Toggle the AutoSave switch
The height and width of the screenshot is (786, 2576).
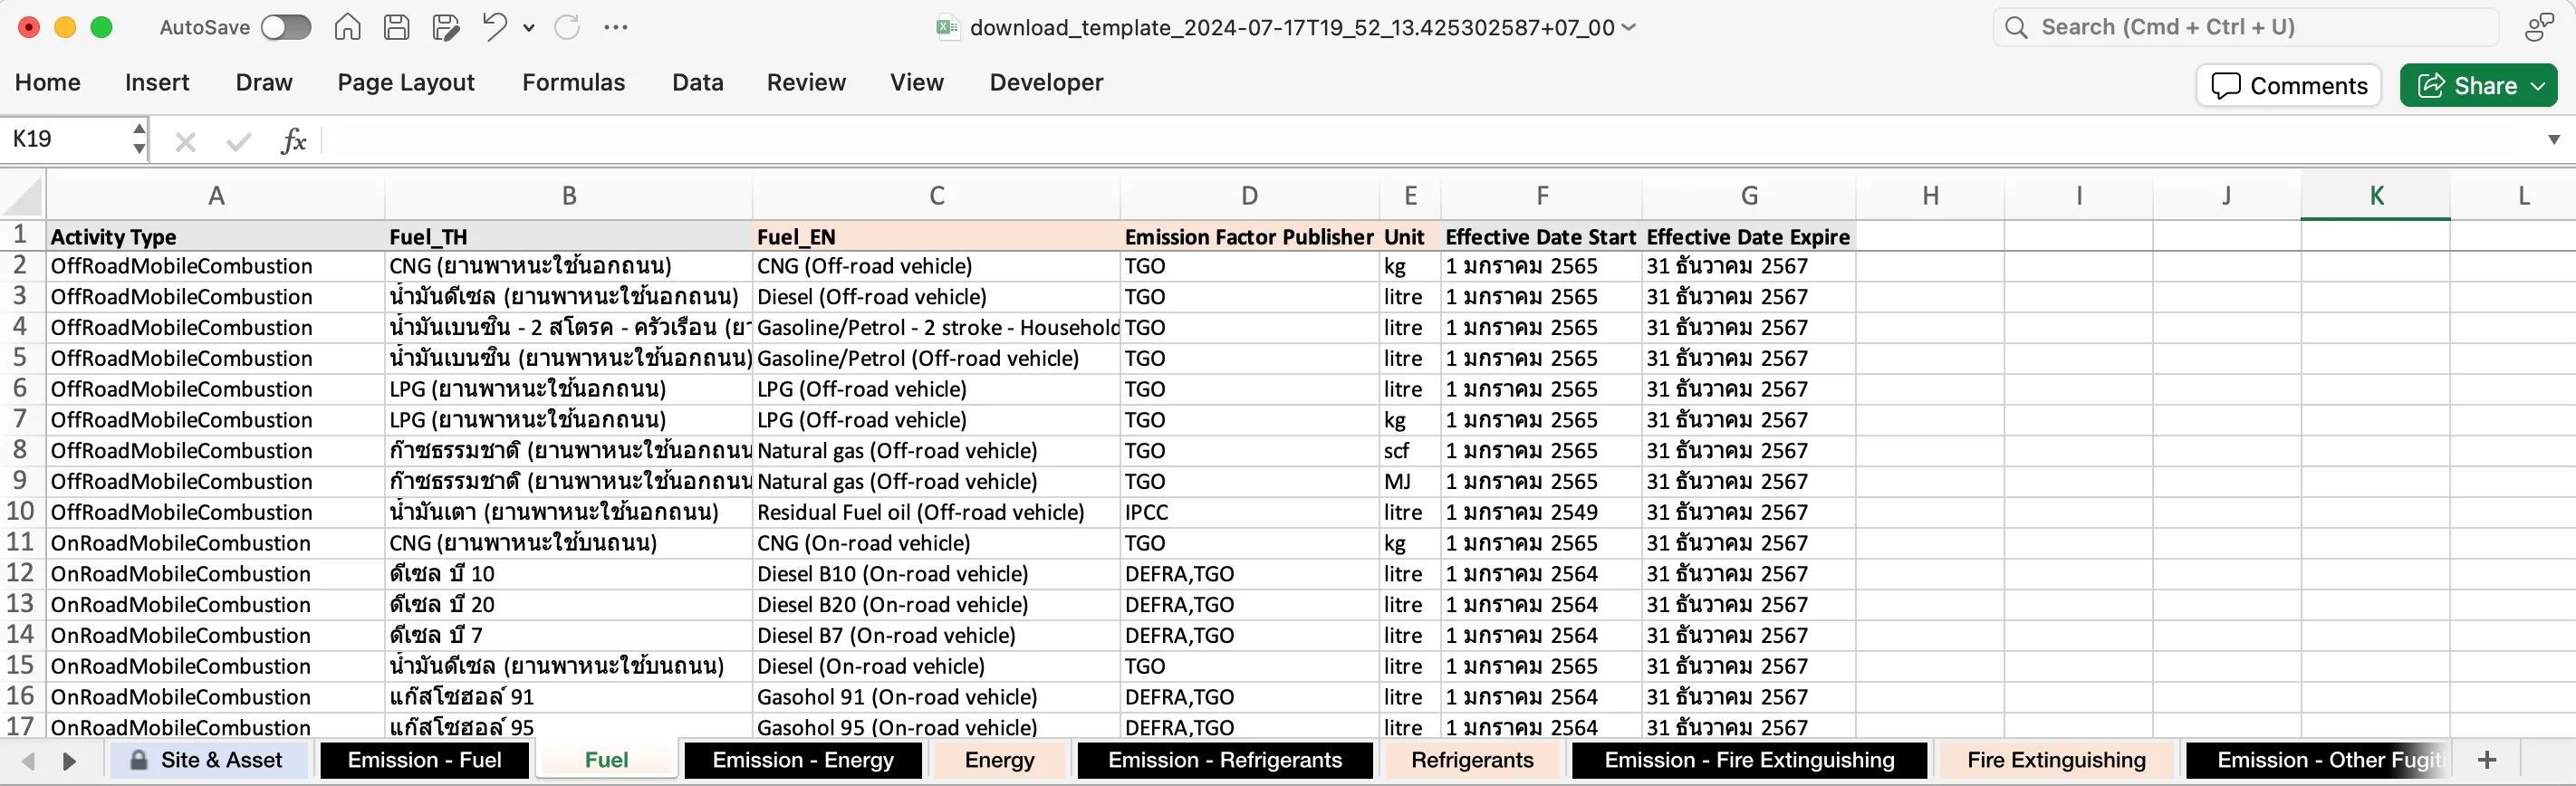(x=286, y=27)
